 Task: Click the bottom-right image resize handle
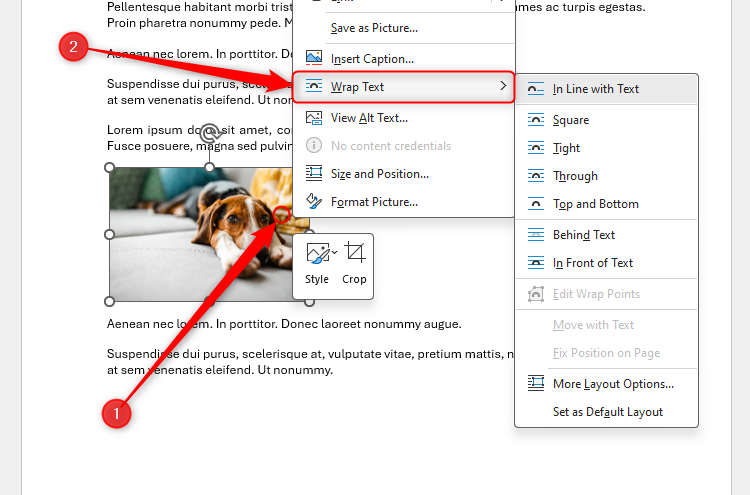tap(309, 301)
